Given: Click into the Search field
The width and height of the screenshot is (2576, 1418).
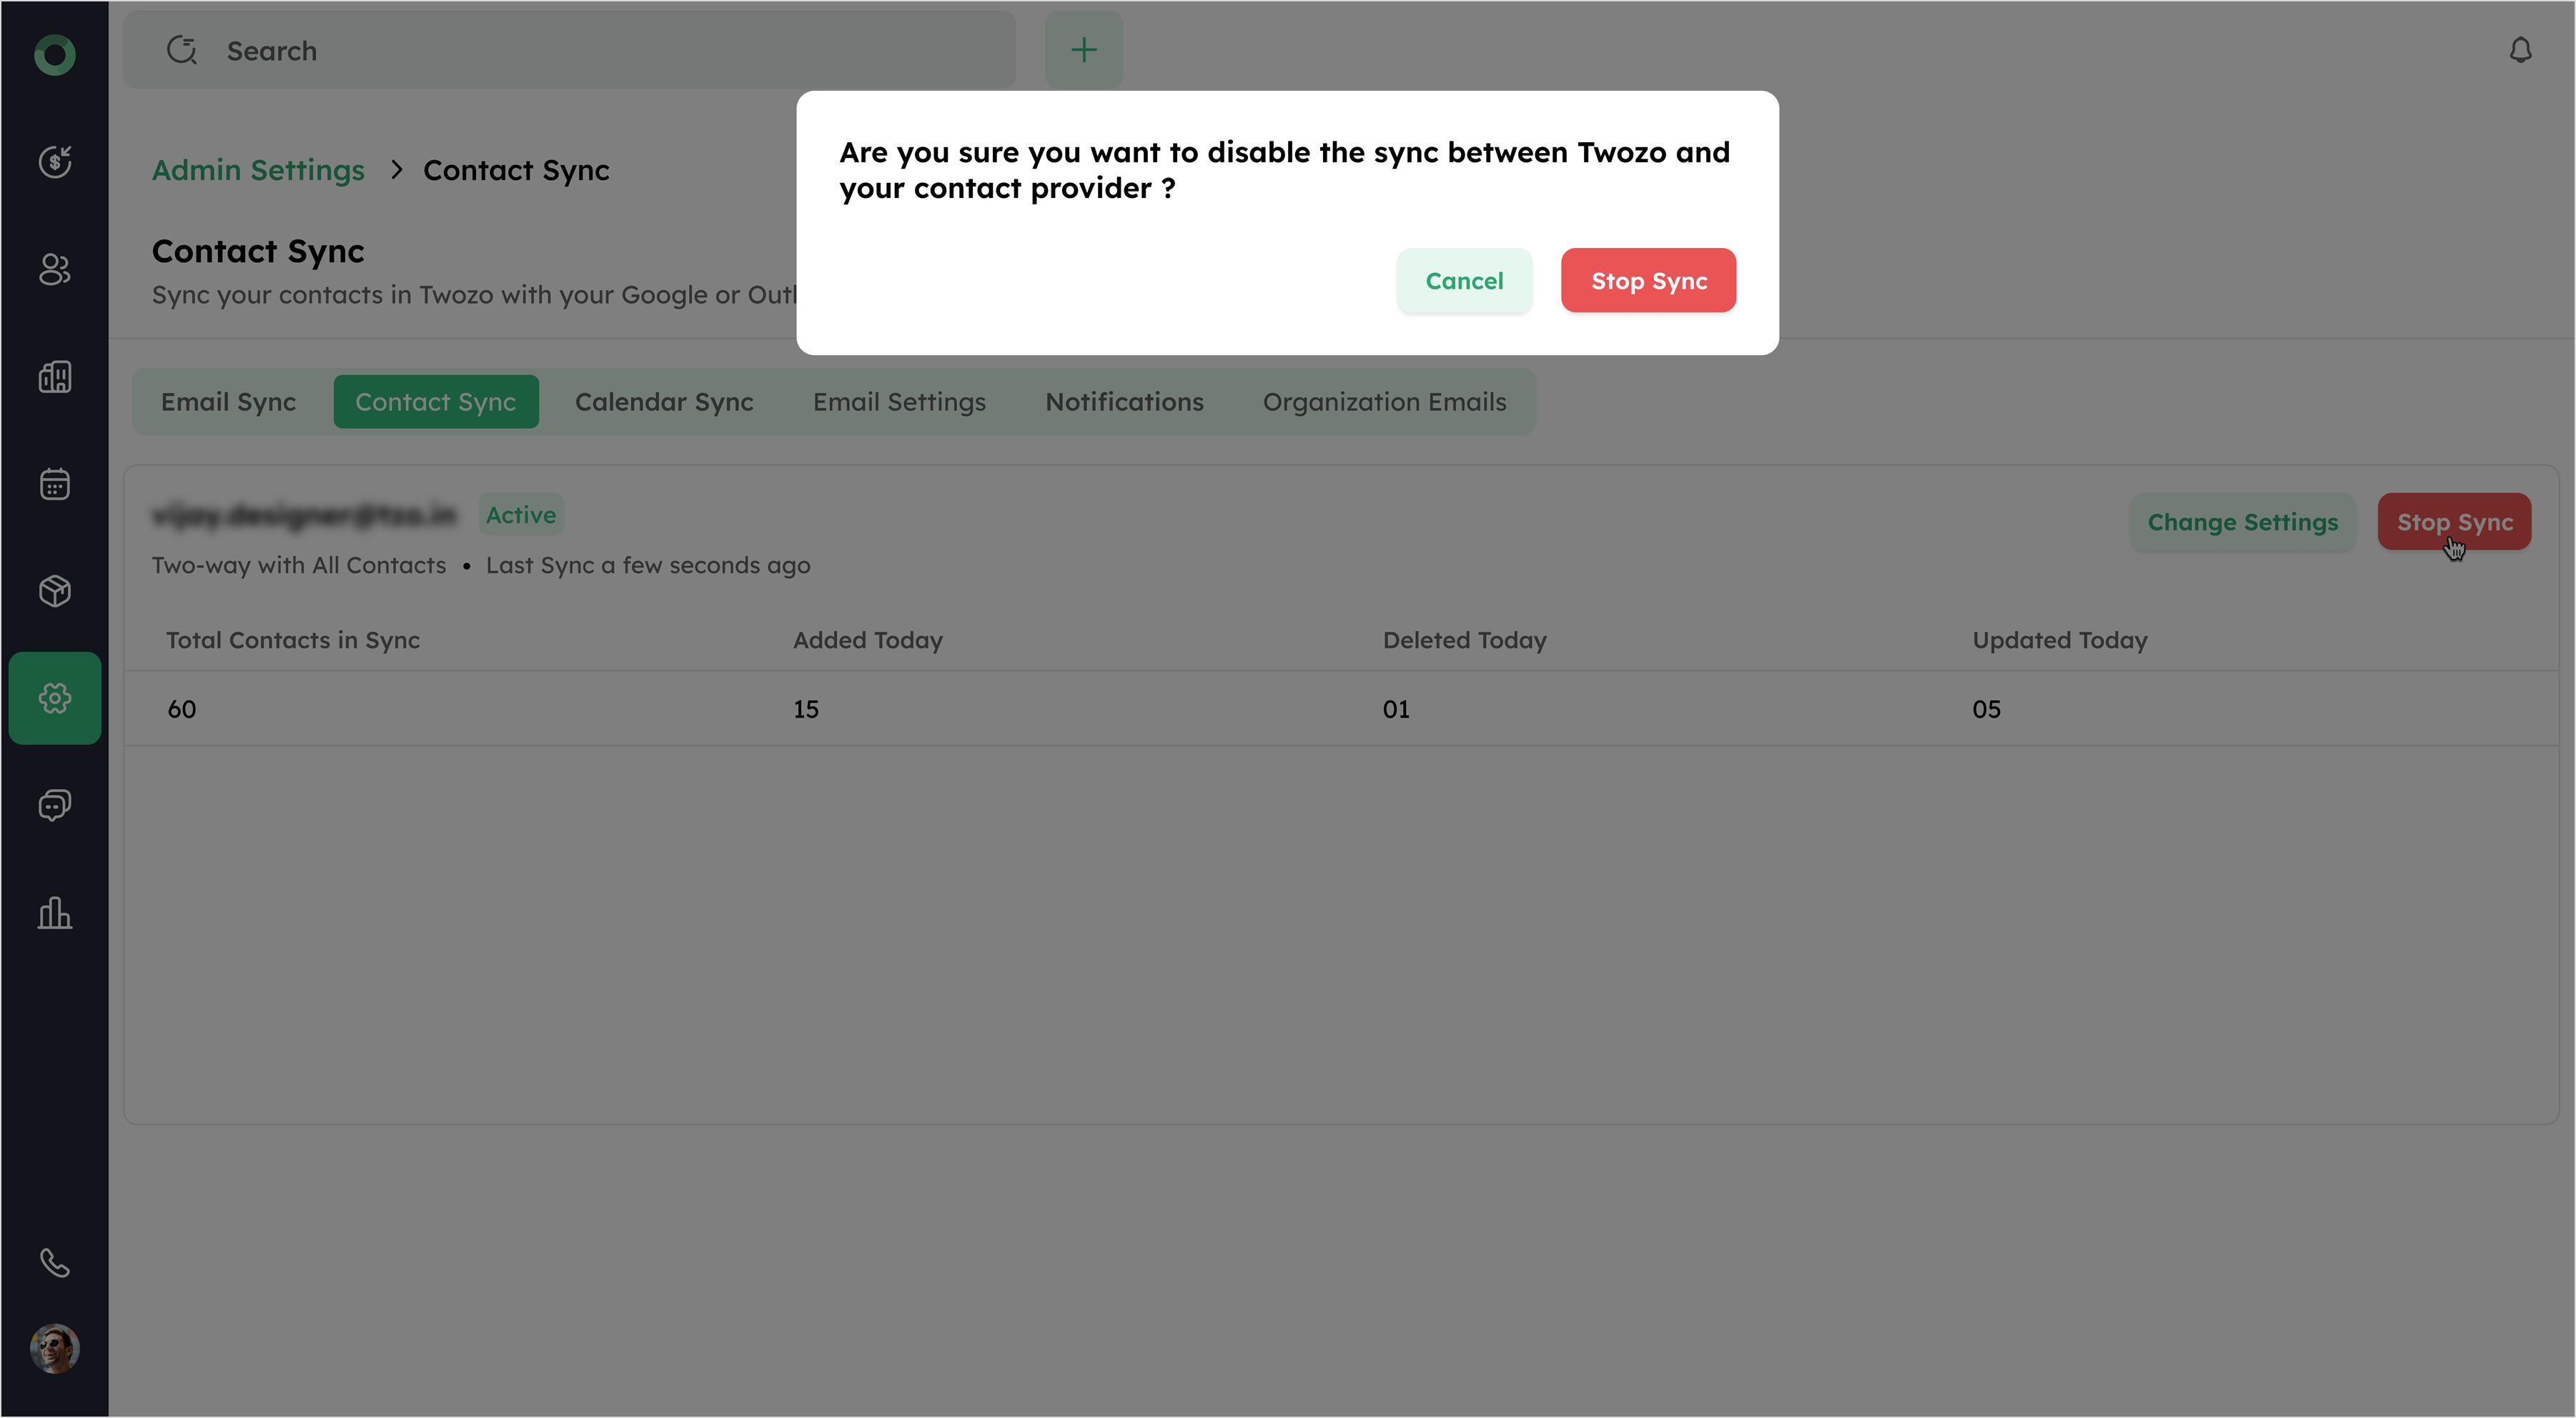Looking at the screenshot, I should (600, 51).
